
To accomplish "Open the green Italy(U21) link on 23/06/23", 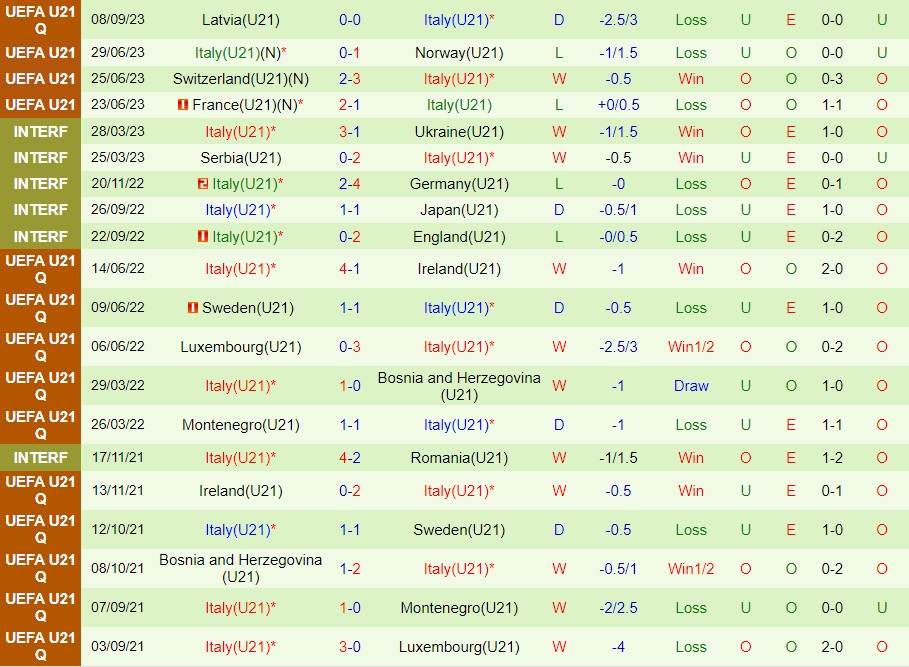I will coord(459,105).
